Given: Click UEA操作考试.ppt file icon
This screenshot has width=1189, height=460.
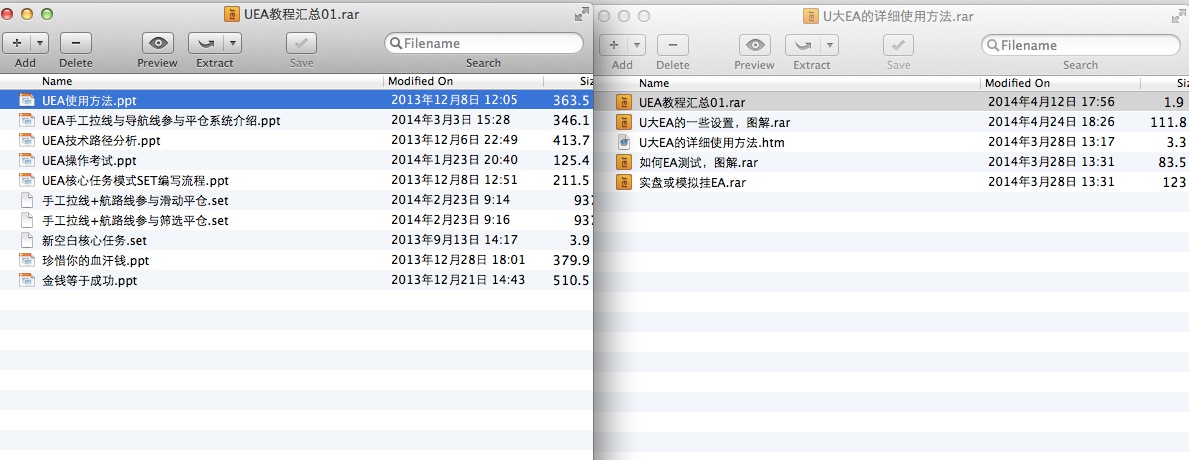Looking at the screenshot, I should click(x=27, y=160).
